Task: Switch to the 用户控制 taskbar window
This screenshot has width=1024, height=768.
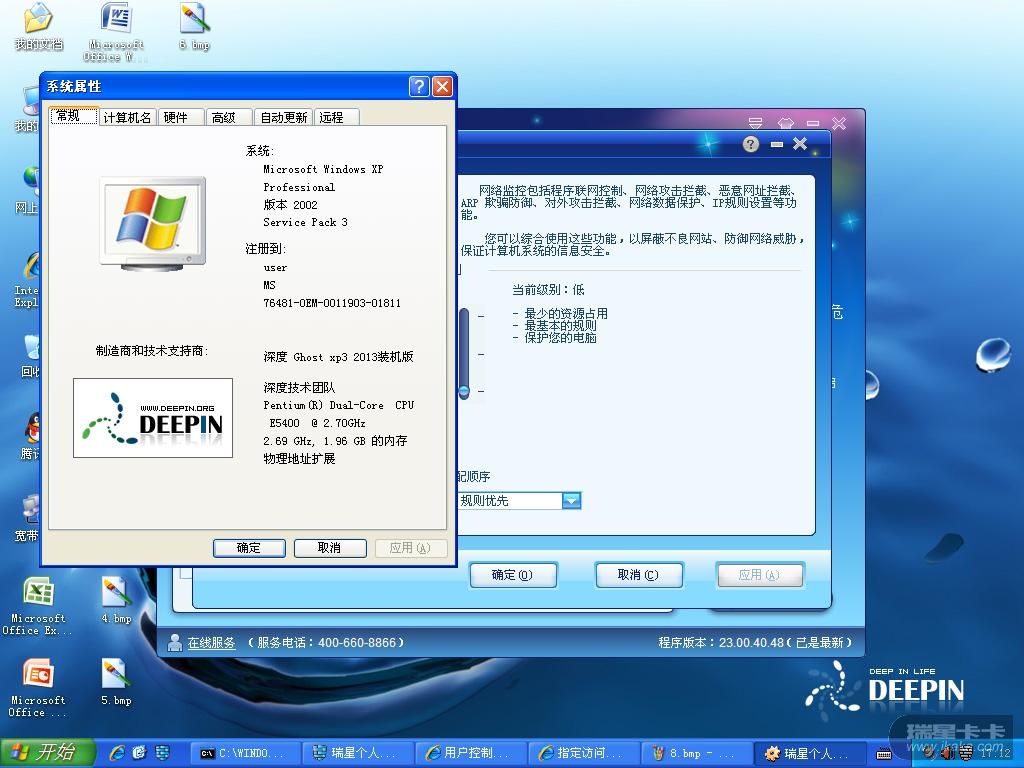Action: pyautogui.click(x=471, y=754)
